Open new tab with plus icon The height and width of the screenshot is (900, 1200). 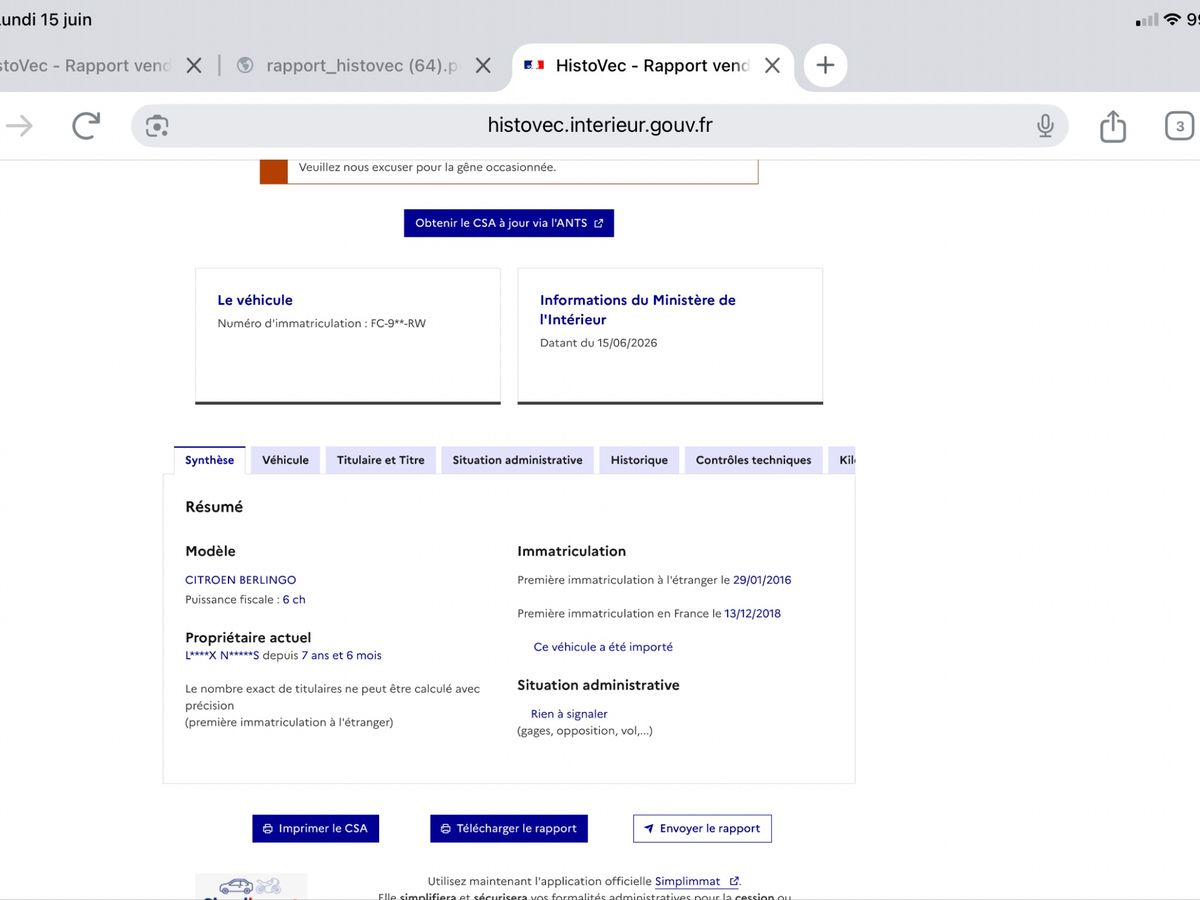pos(825,66)
